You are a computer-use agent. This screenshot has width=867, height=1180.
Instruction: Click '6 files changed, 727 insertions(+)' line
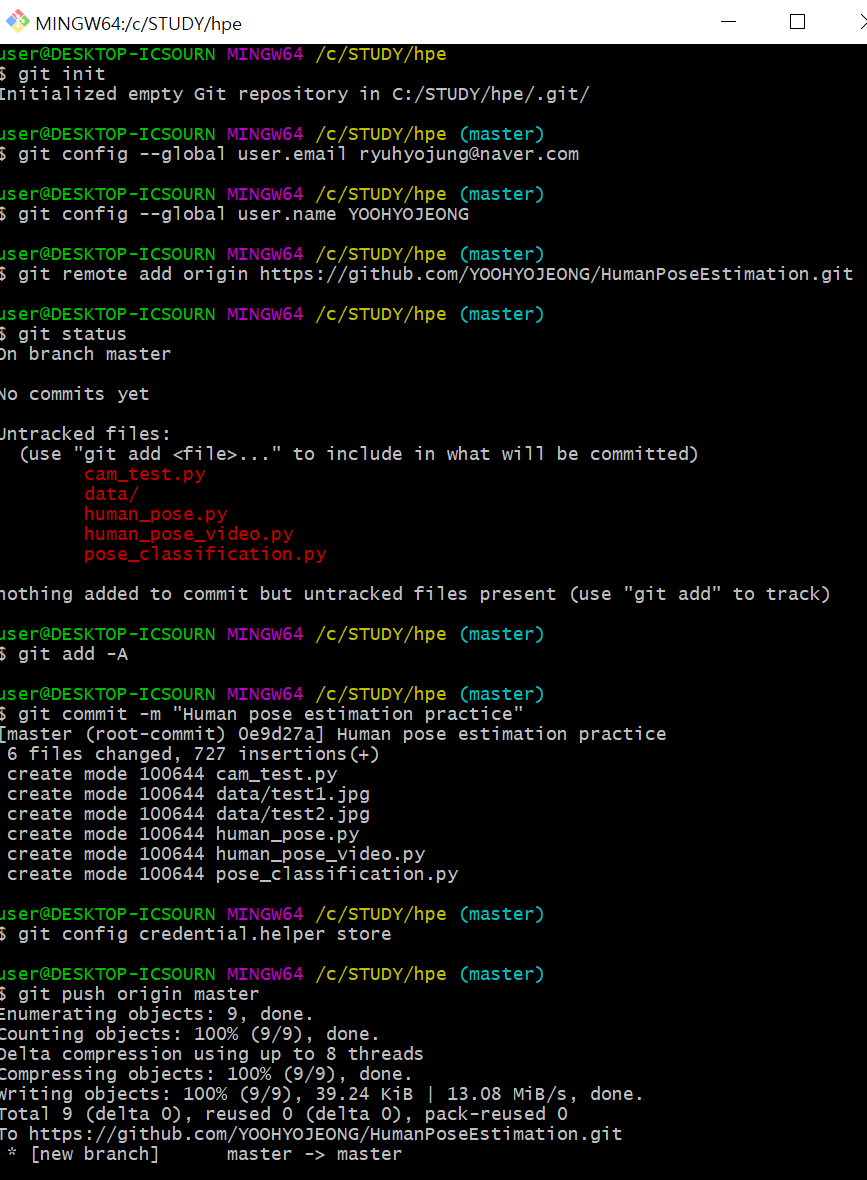click(x=193, y=754)
